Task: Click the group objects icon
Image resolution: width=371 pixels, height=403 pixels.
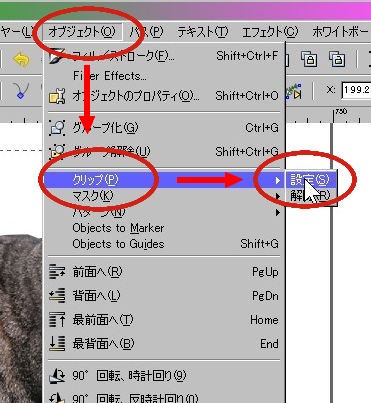Action: pos(57,128)
